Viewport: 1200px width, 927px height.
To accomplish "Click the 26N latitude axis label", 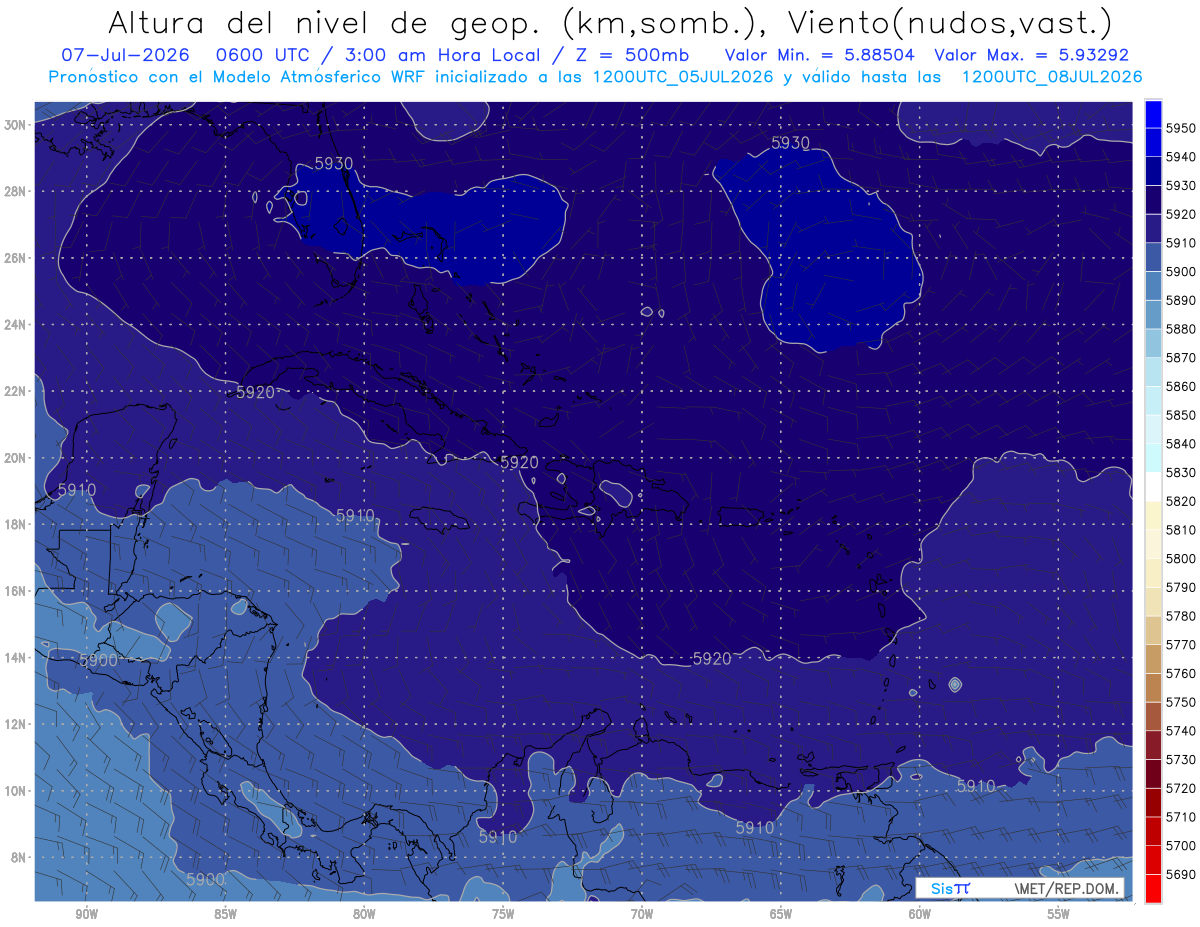I will [x=15, y=258].
